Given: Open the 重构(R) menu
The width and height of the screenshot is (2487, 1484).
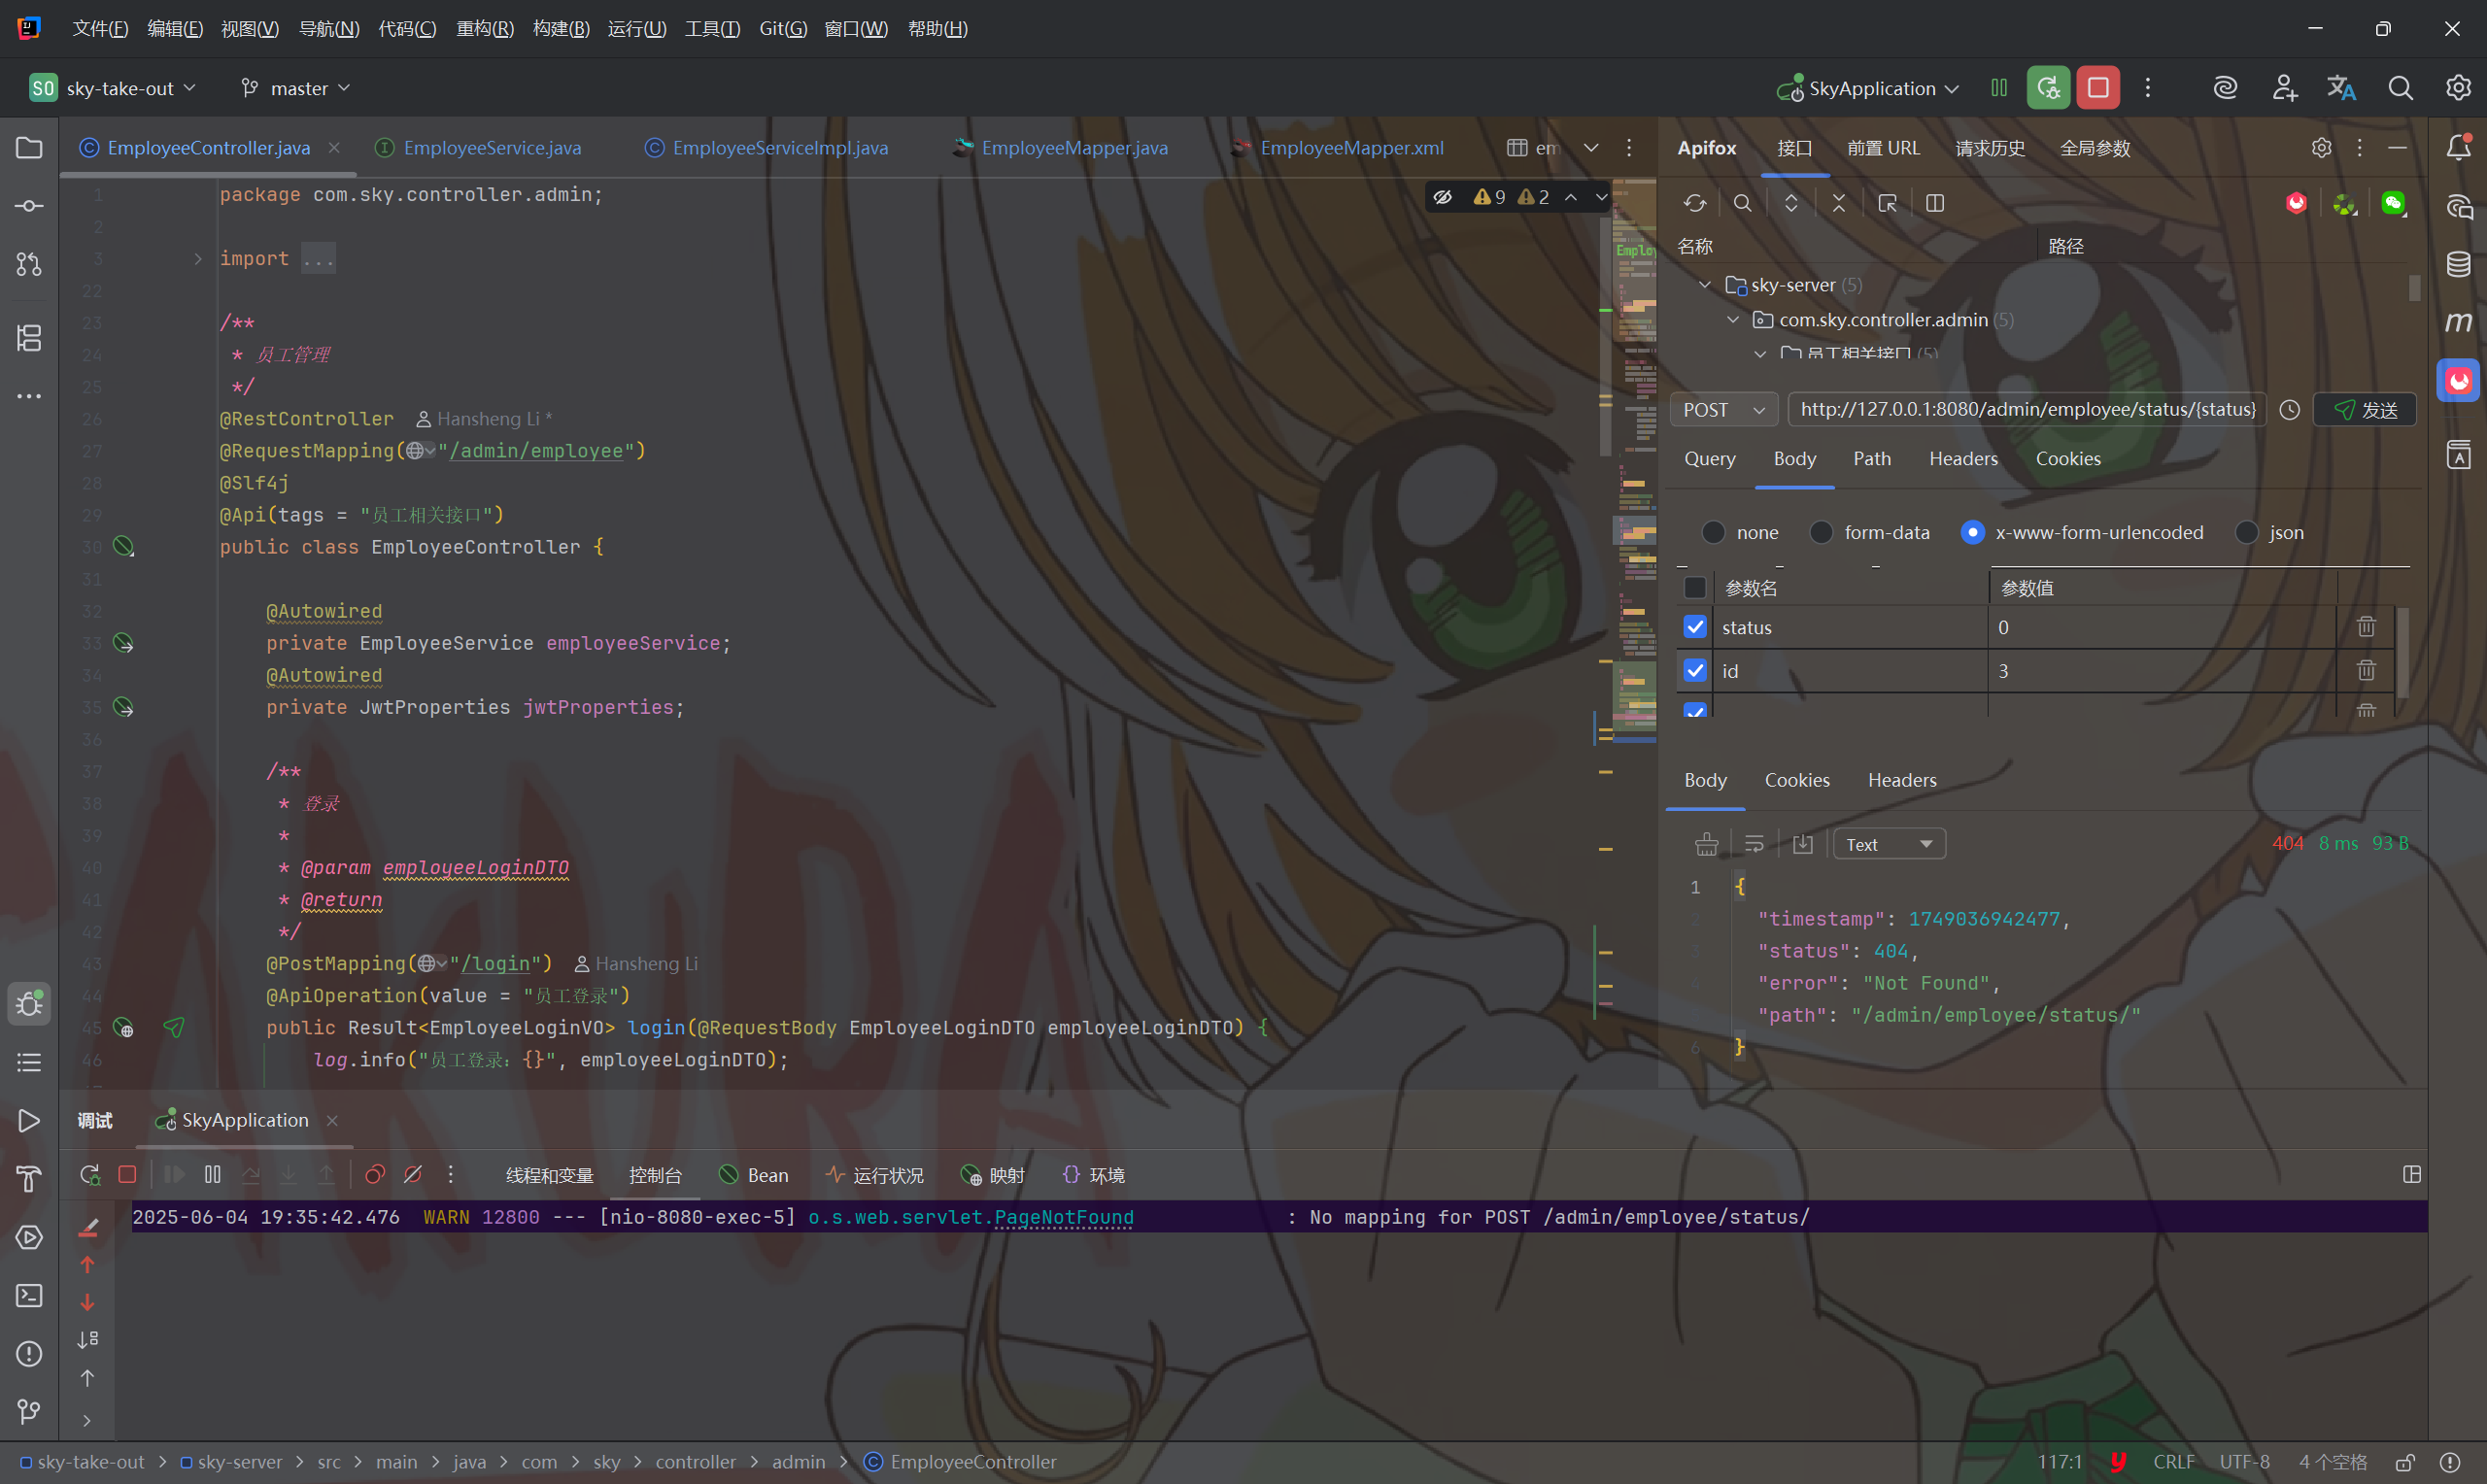Looking at the screenshot, I should pos(485,29).
